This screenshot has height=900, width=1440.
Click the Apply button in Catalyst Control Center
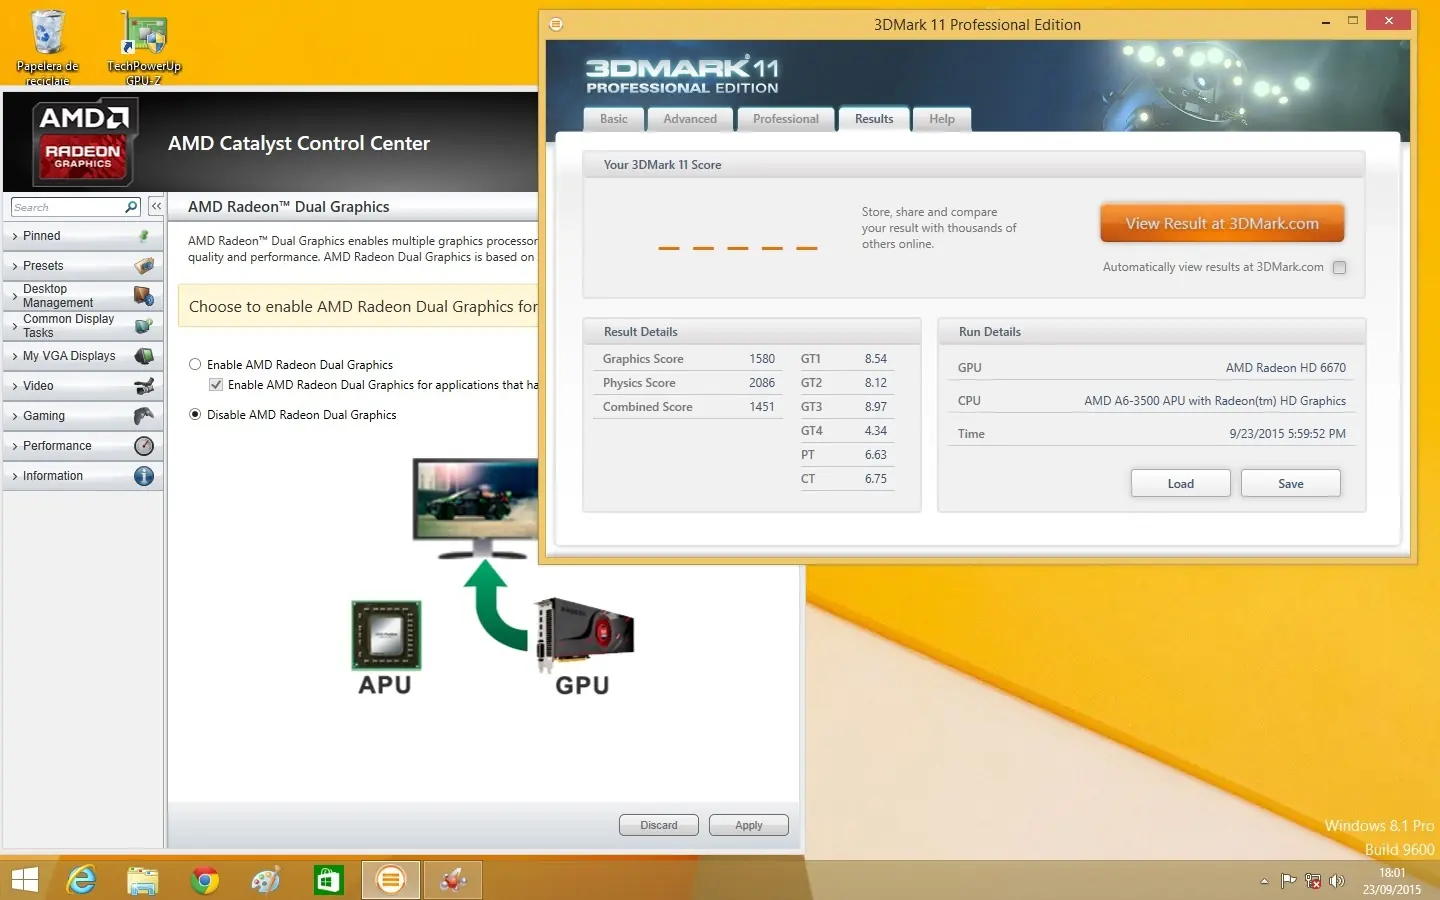coord(749,825)
